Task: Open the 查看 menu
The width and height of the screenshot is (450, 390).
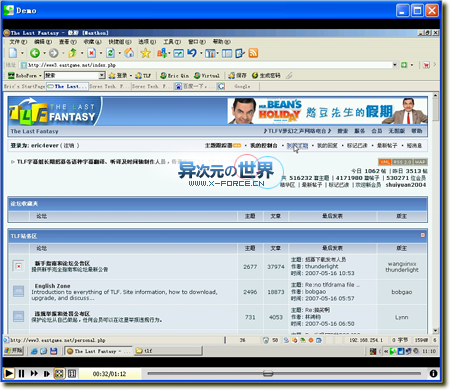Action: click(68, 42)
